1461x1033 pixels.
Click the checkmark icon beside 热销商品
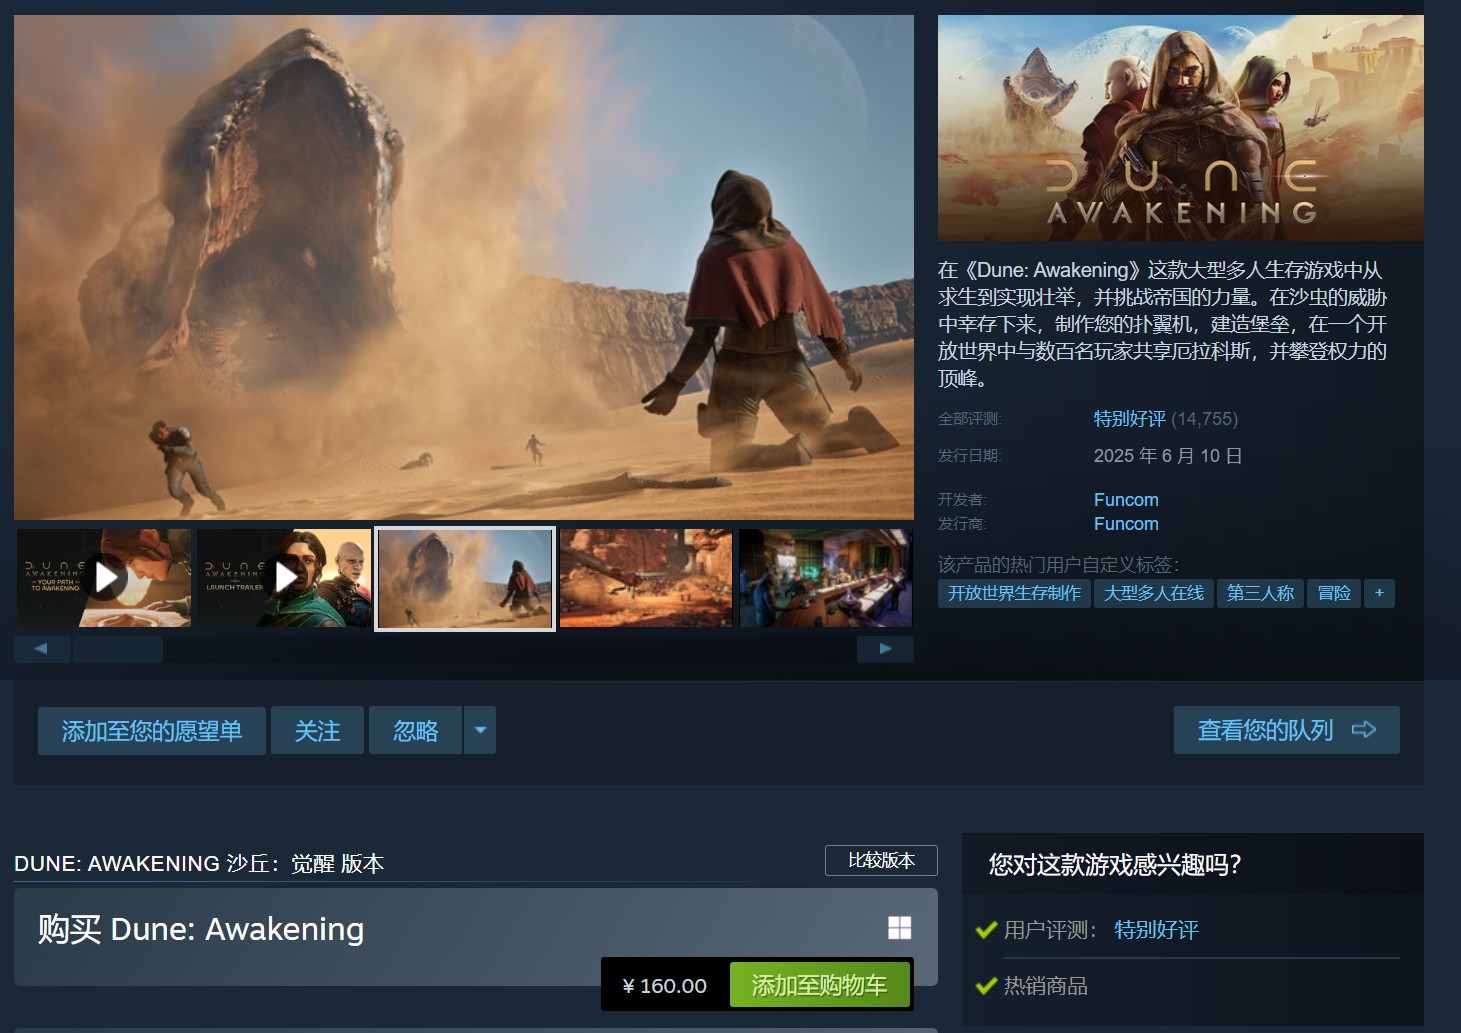pyautogui.click(x=986, y=986)
